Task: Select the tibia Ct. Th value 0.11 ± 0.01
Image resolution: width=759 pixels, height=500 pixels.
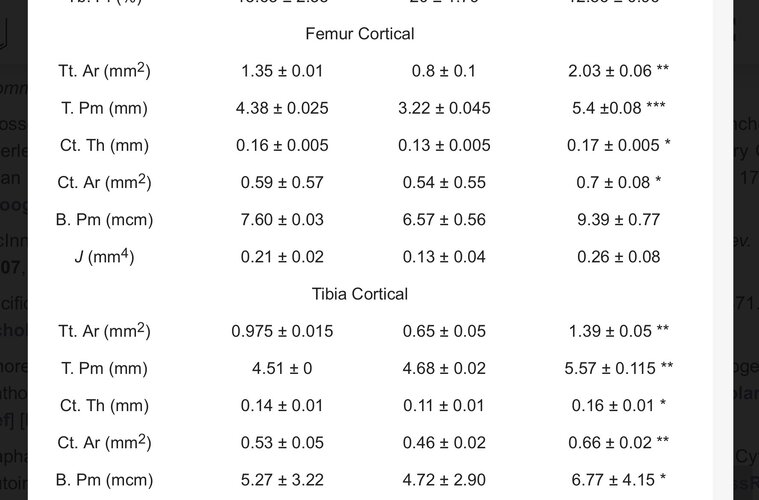Action: tap(444, 406)
